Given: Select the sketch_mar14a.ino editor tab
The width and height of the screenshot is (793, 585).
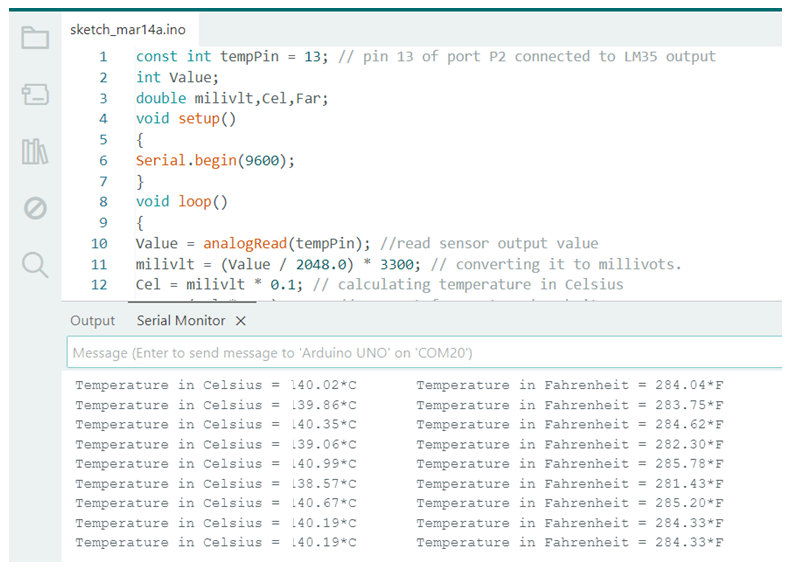Looking at the screenshot, I should pyautogui.click(x=127, y=29).
